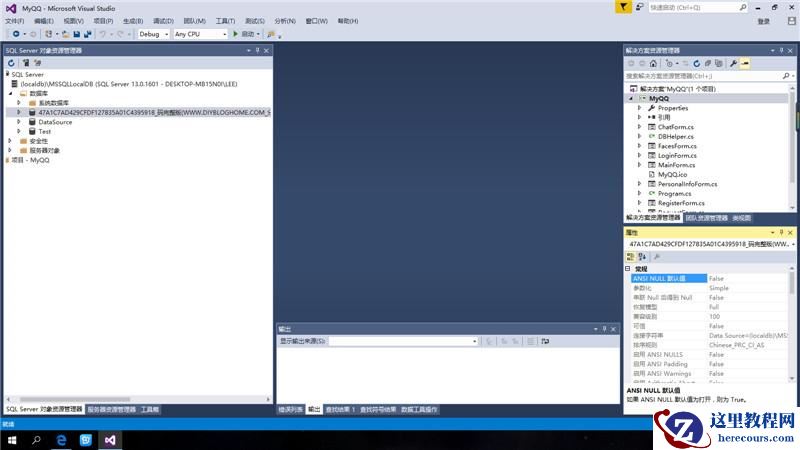
Task: Switch to the rightmost tab below Solution Explorer
Action: pyautogui.click(x=741, y=218)
